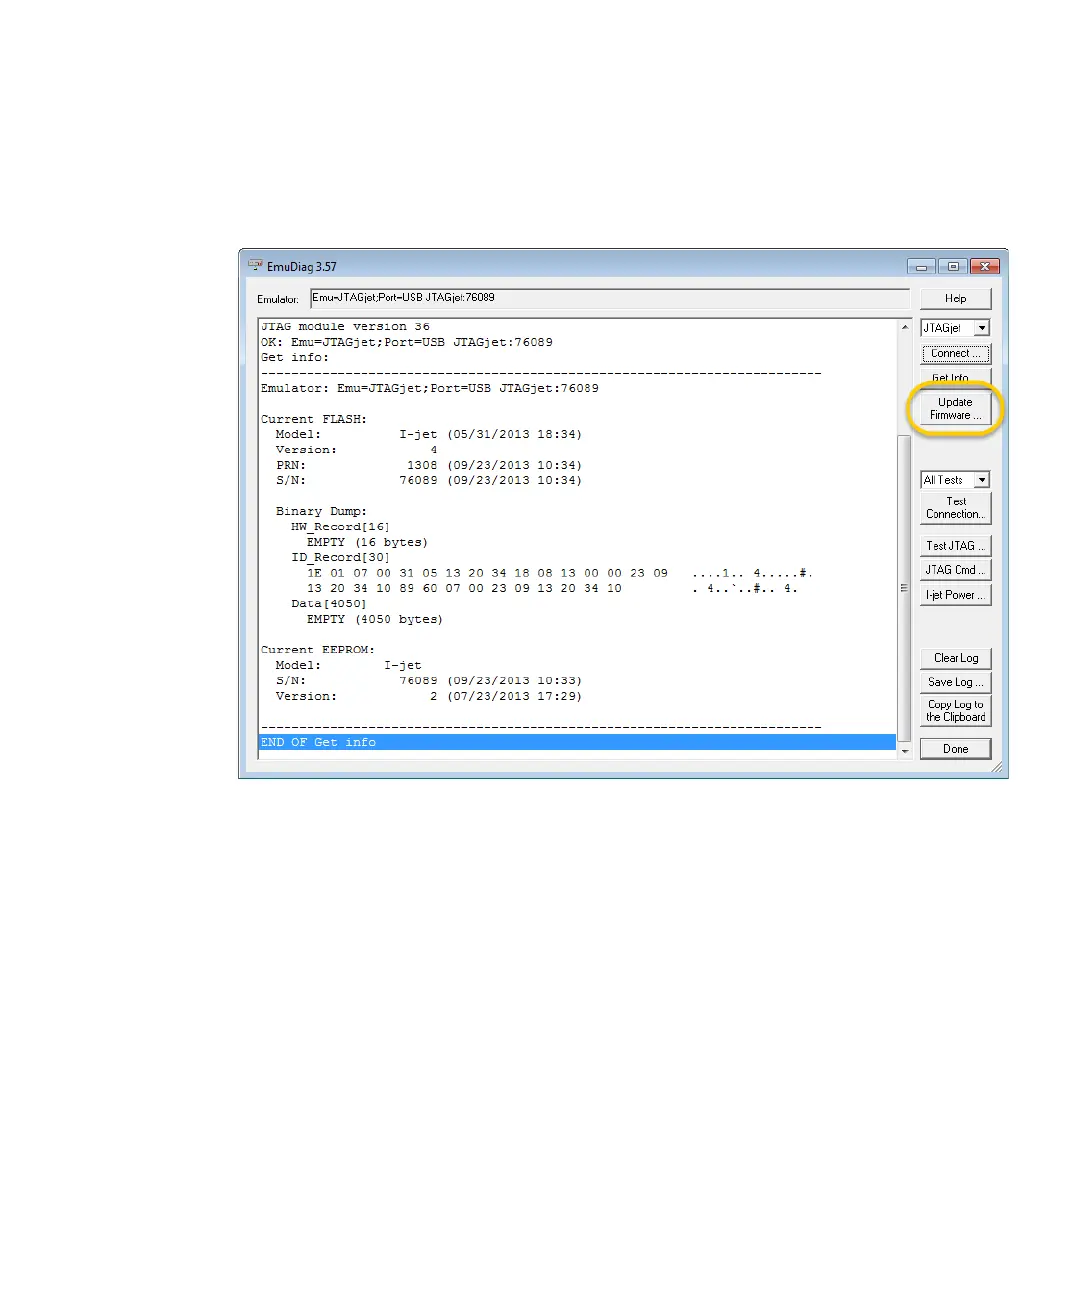Viewport: 1078px width, 1304px height.
Task: Click the Done button
Action: point(955,749)
